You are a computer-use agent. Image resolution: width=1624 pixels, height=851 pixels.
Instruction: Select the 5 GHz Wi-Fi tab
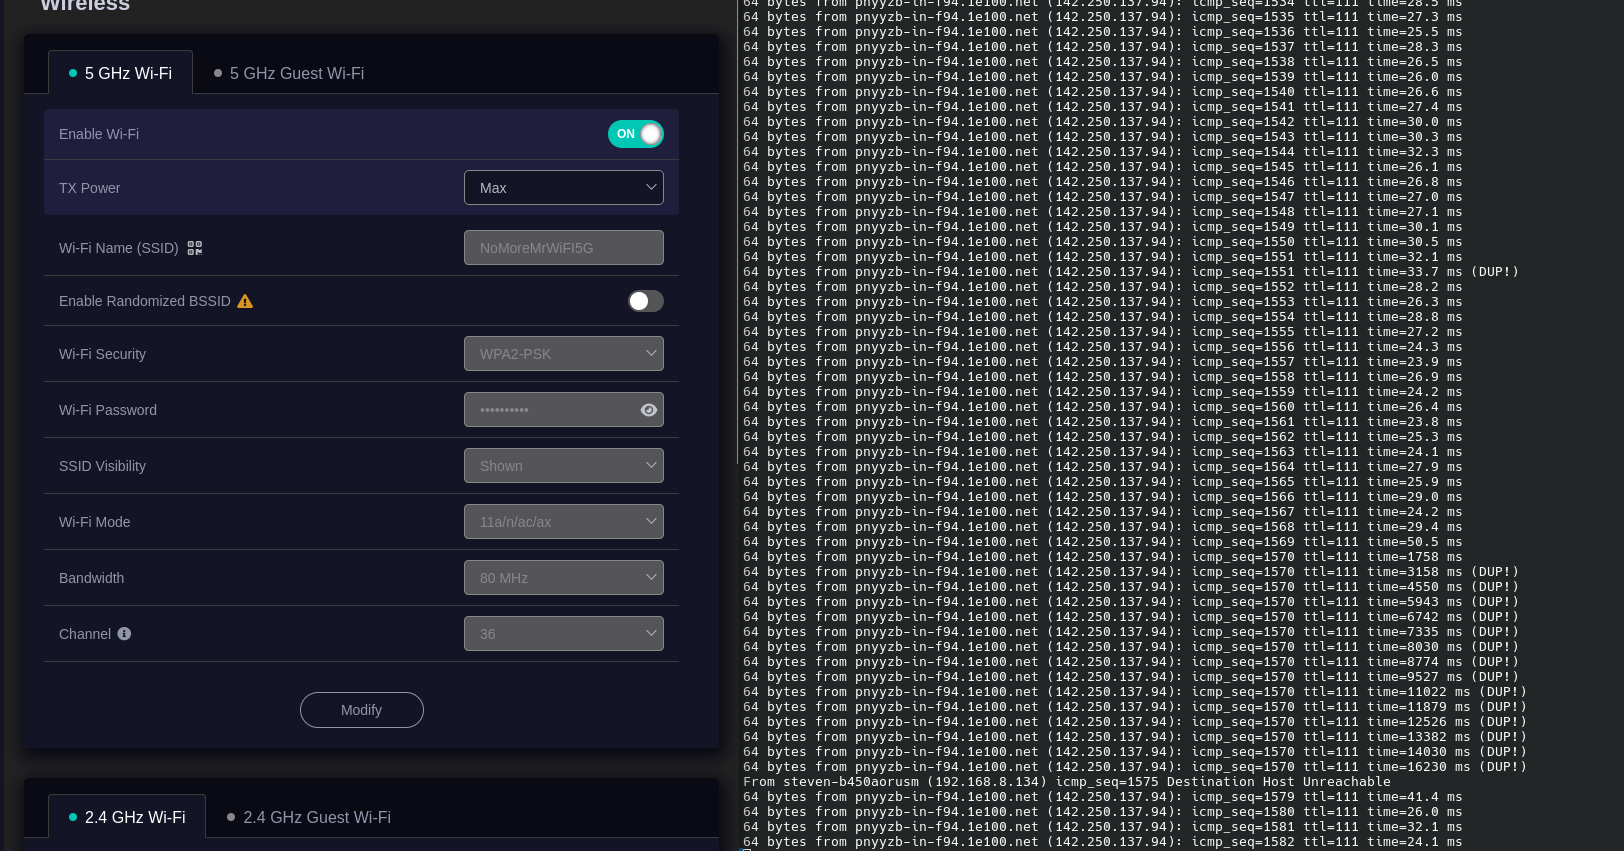pos(121,74)
